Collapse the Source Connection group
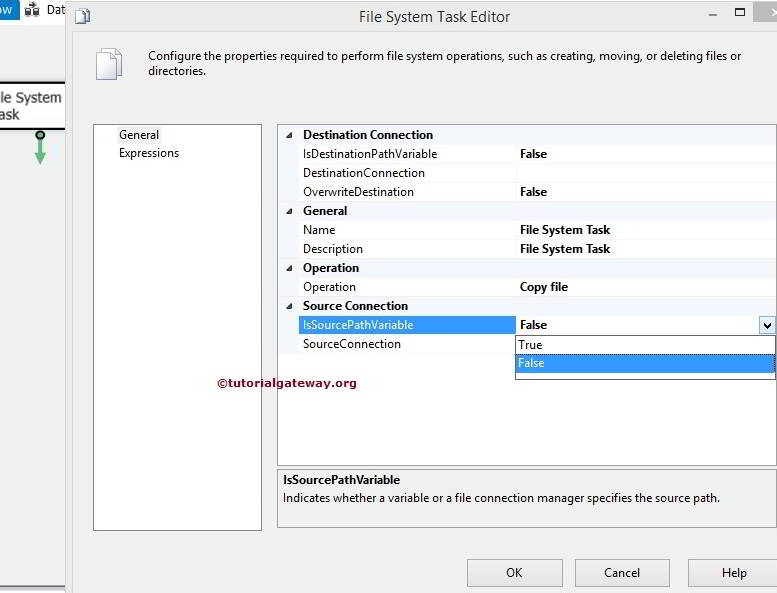Viewport: 777px width, 593px height. pos(289,306)
